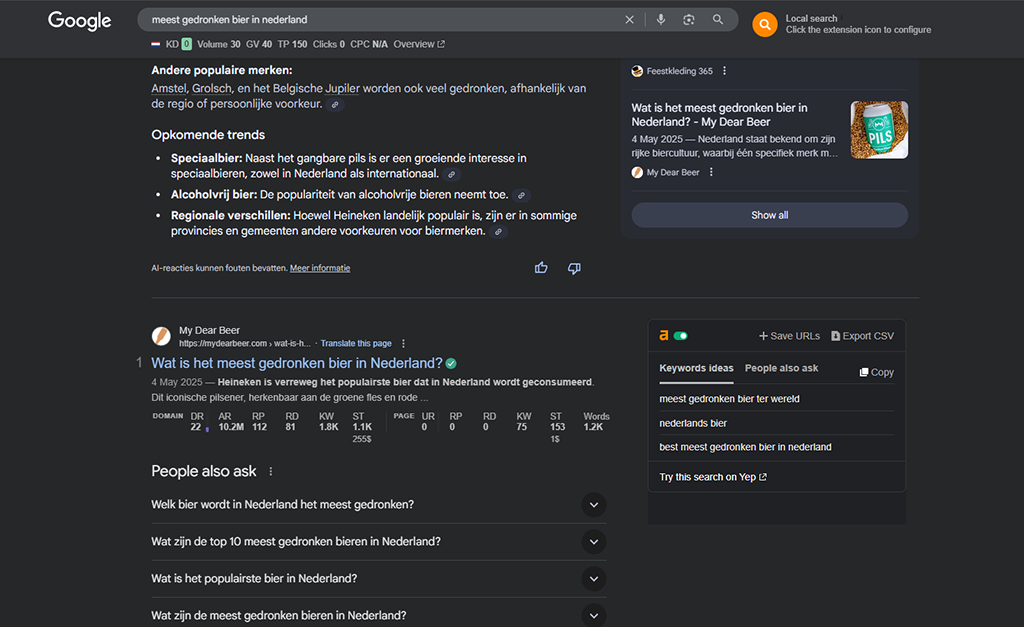Click the Grolsch link in AI overview
Screen dimensions: 1024x627
click(x=212, y=89)
